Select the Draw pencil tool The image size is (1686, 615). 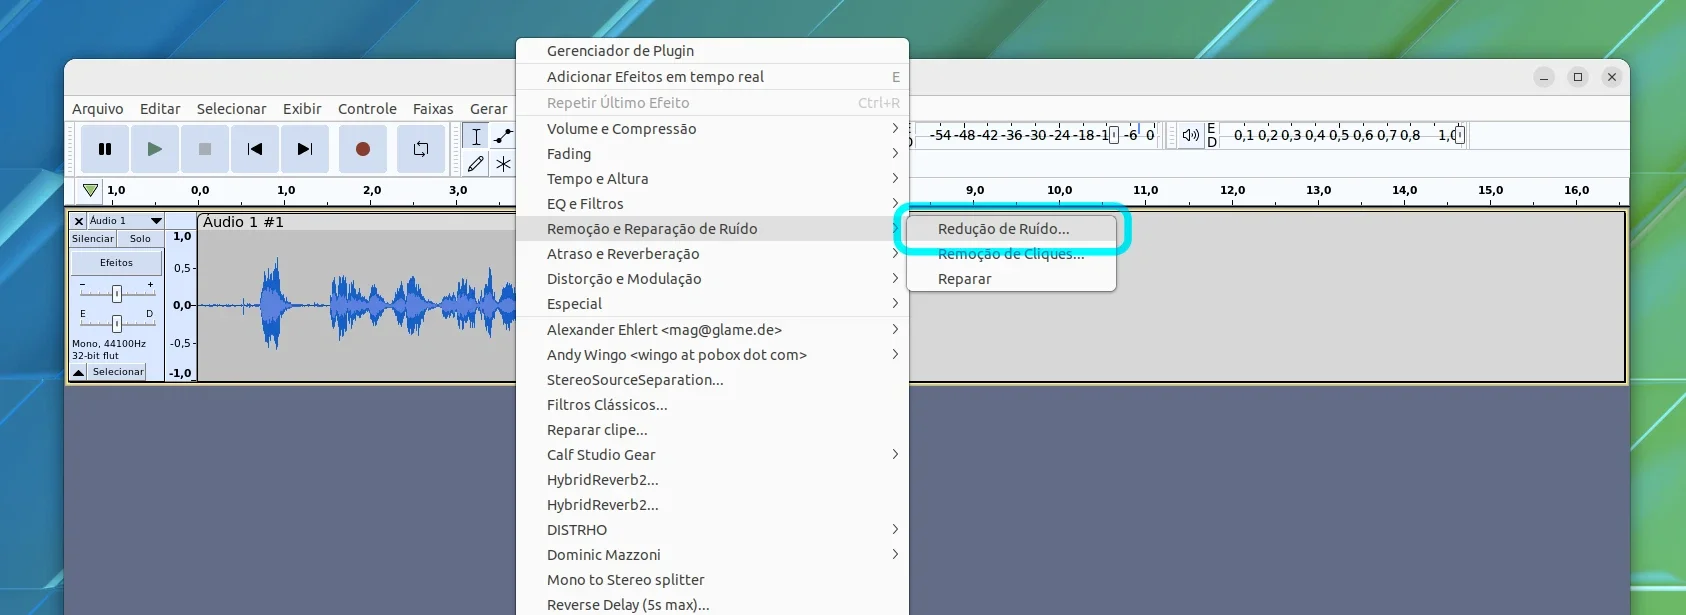point(476,163)
